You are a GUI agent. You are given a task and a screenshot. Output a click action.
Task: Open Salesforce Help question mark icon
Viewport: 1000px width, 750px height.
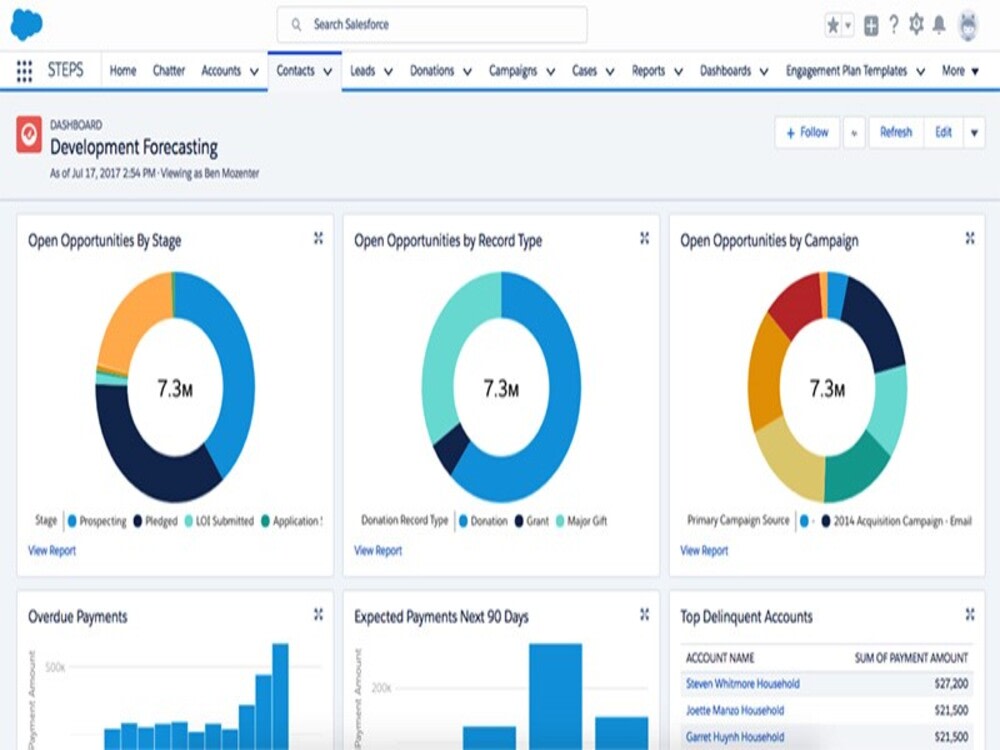(x=894, y=24)
